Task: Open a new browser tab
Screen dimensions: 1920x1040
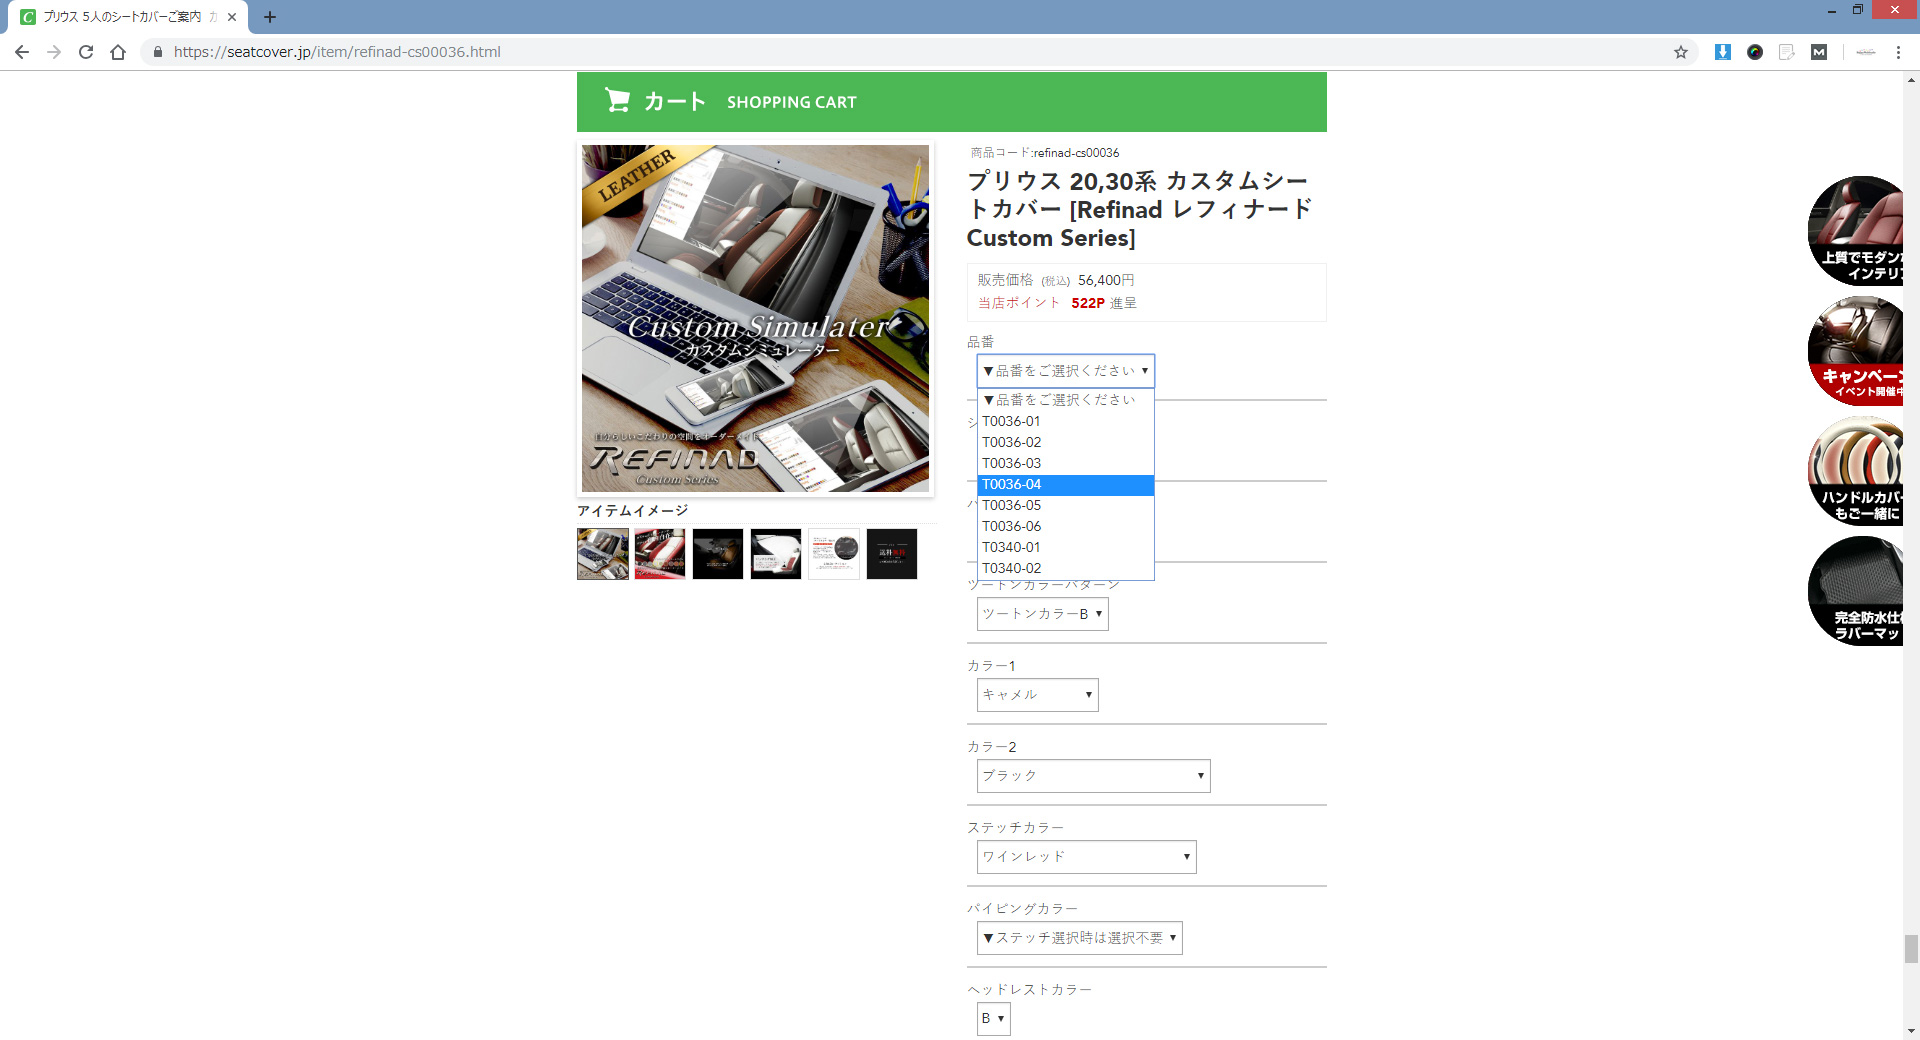Action: pos(270,17)
